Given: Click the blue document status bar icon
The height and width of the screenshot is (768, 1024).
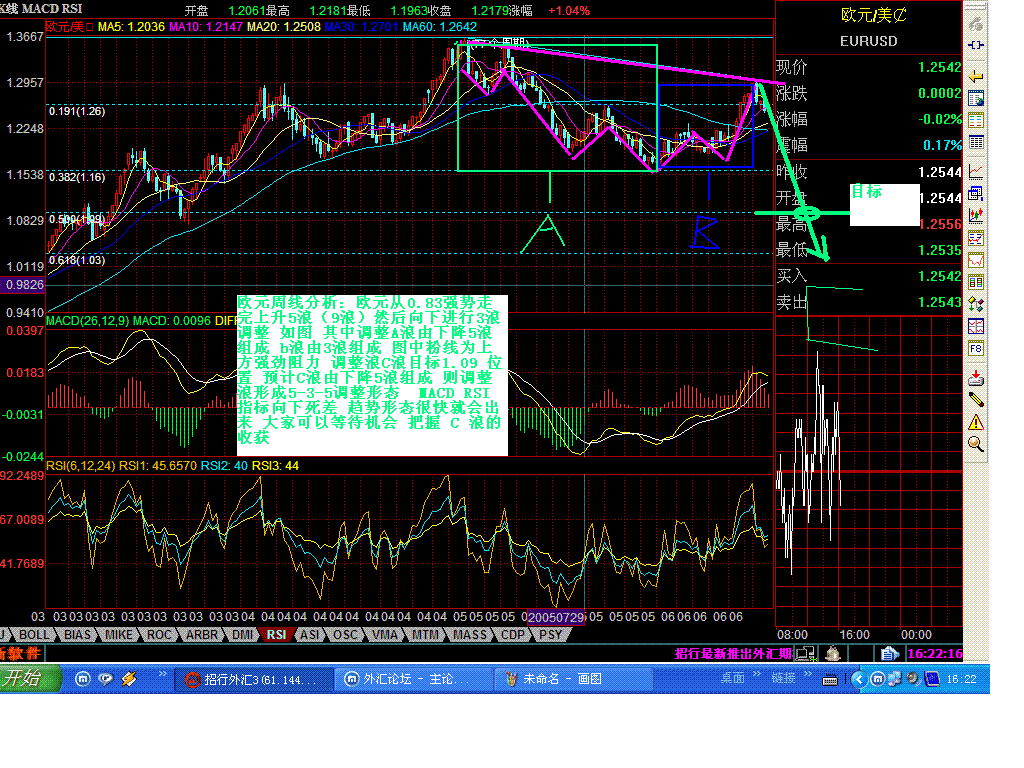Looking at the screenshot, I should point(889,653).
